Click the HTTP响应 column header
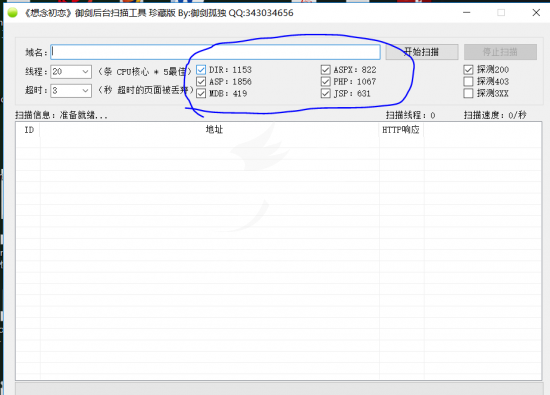 [x=401, y=130]
